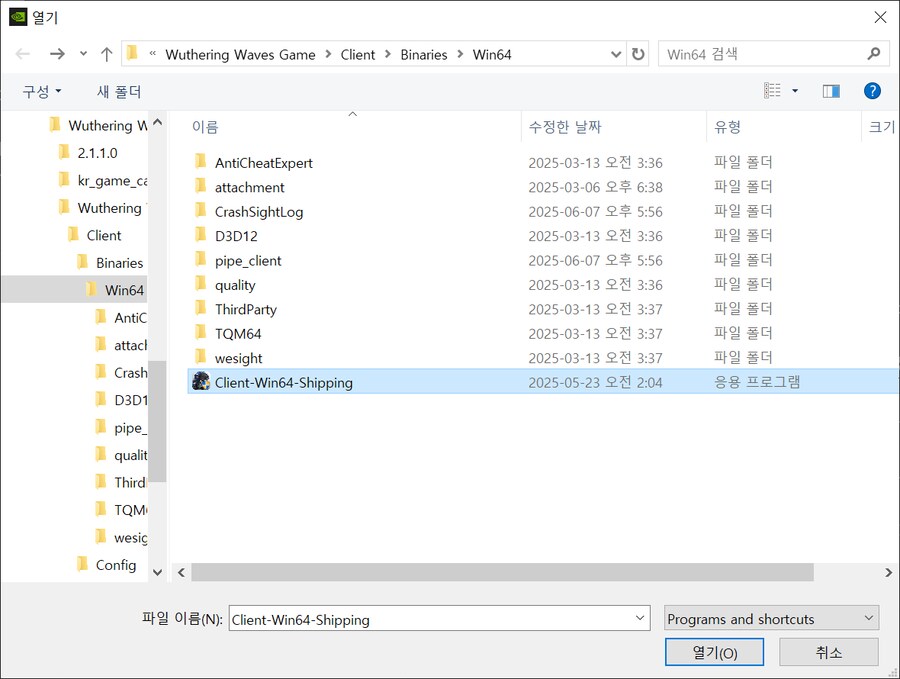Image resolution: width=900 pixels, height=679 pixels.
Task: Go up one folder level
Action: (106, 54)
